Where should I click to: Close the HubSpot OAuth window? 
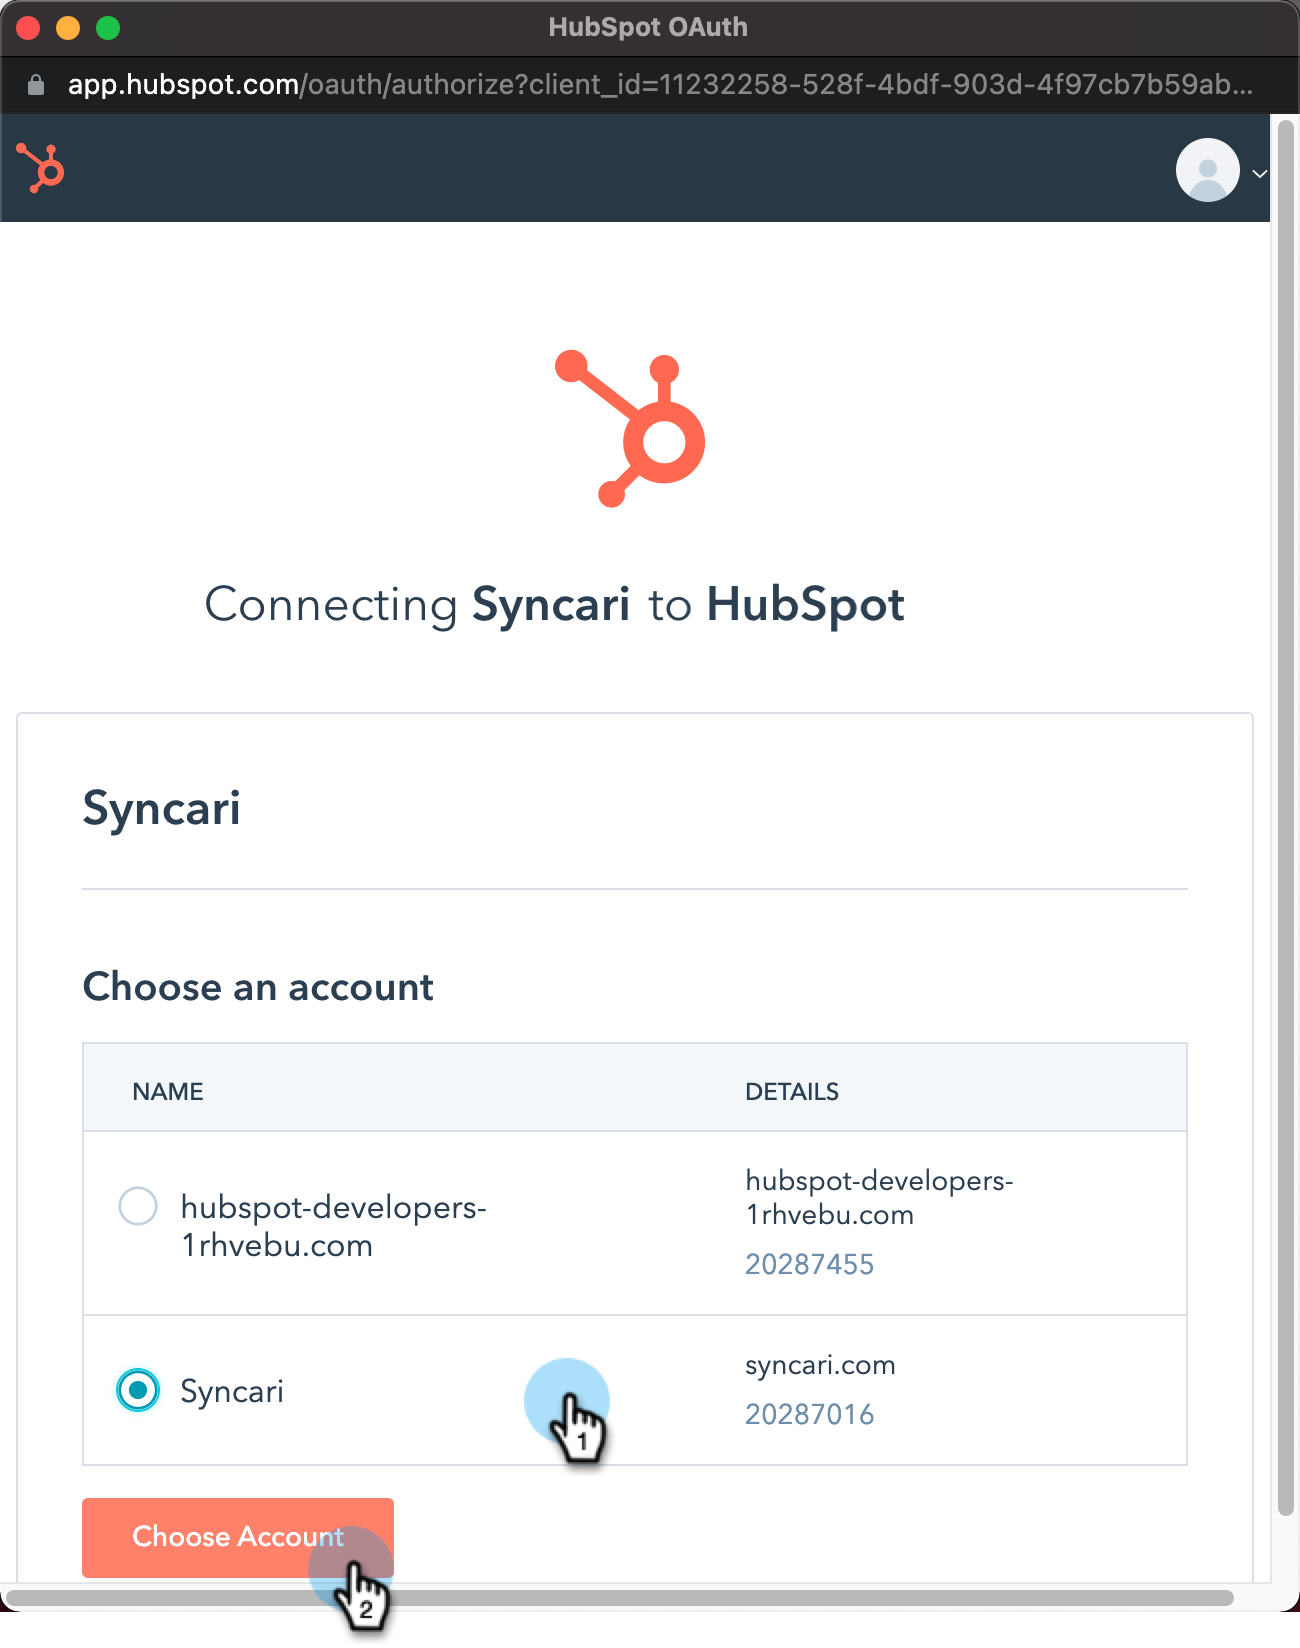(x=28, y=28)
